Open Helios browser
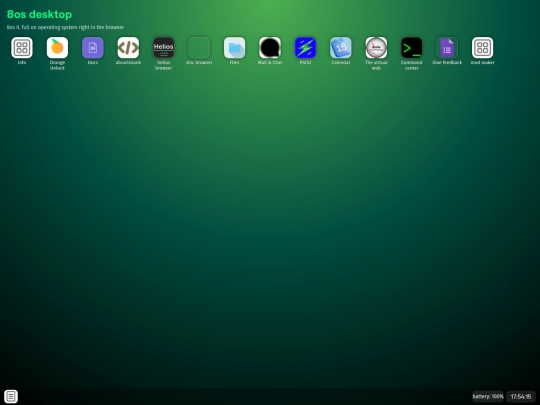 coord(164,48)
